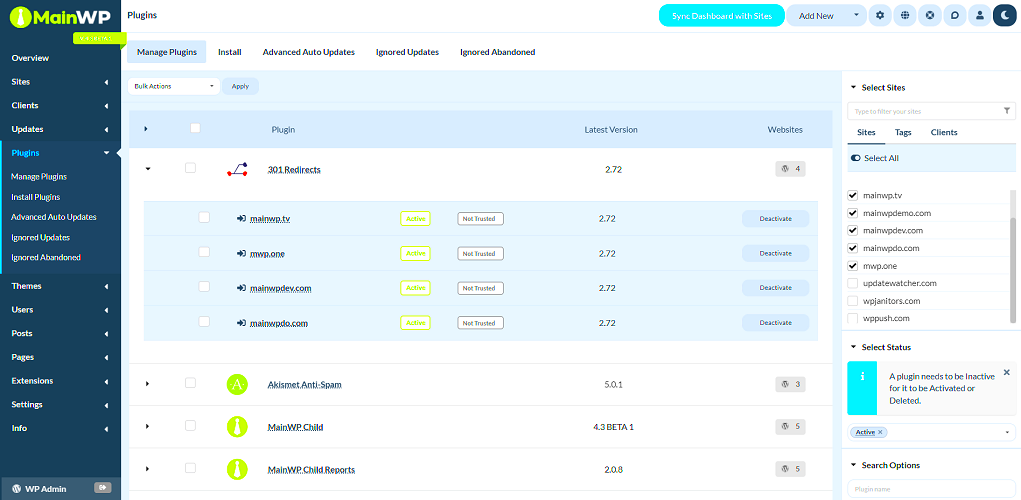Screen dimensions: 1021x500
Task: Deactivate 301 Redirects on mainwpdo.com
Action: pos(776,323)
